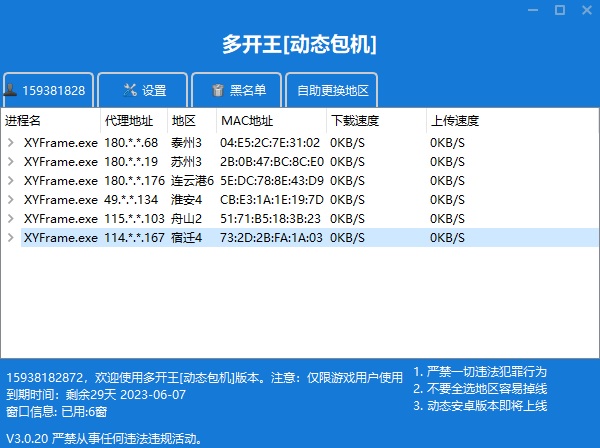Expand the XYFrame.exe row for 苏州3
Viewport: 600px width, 448px height.
click(11, 161)
